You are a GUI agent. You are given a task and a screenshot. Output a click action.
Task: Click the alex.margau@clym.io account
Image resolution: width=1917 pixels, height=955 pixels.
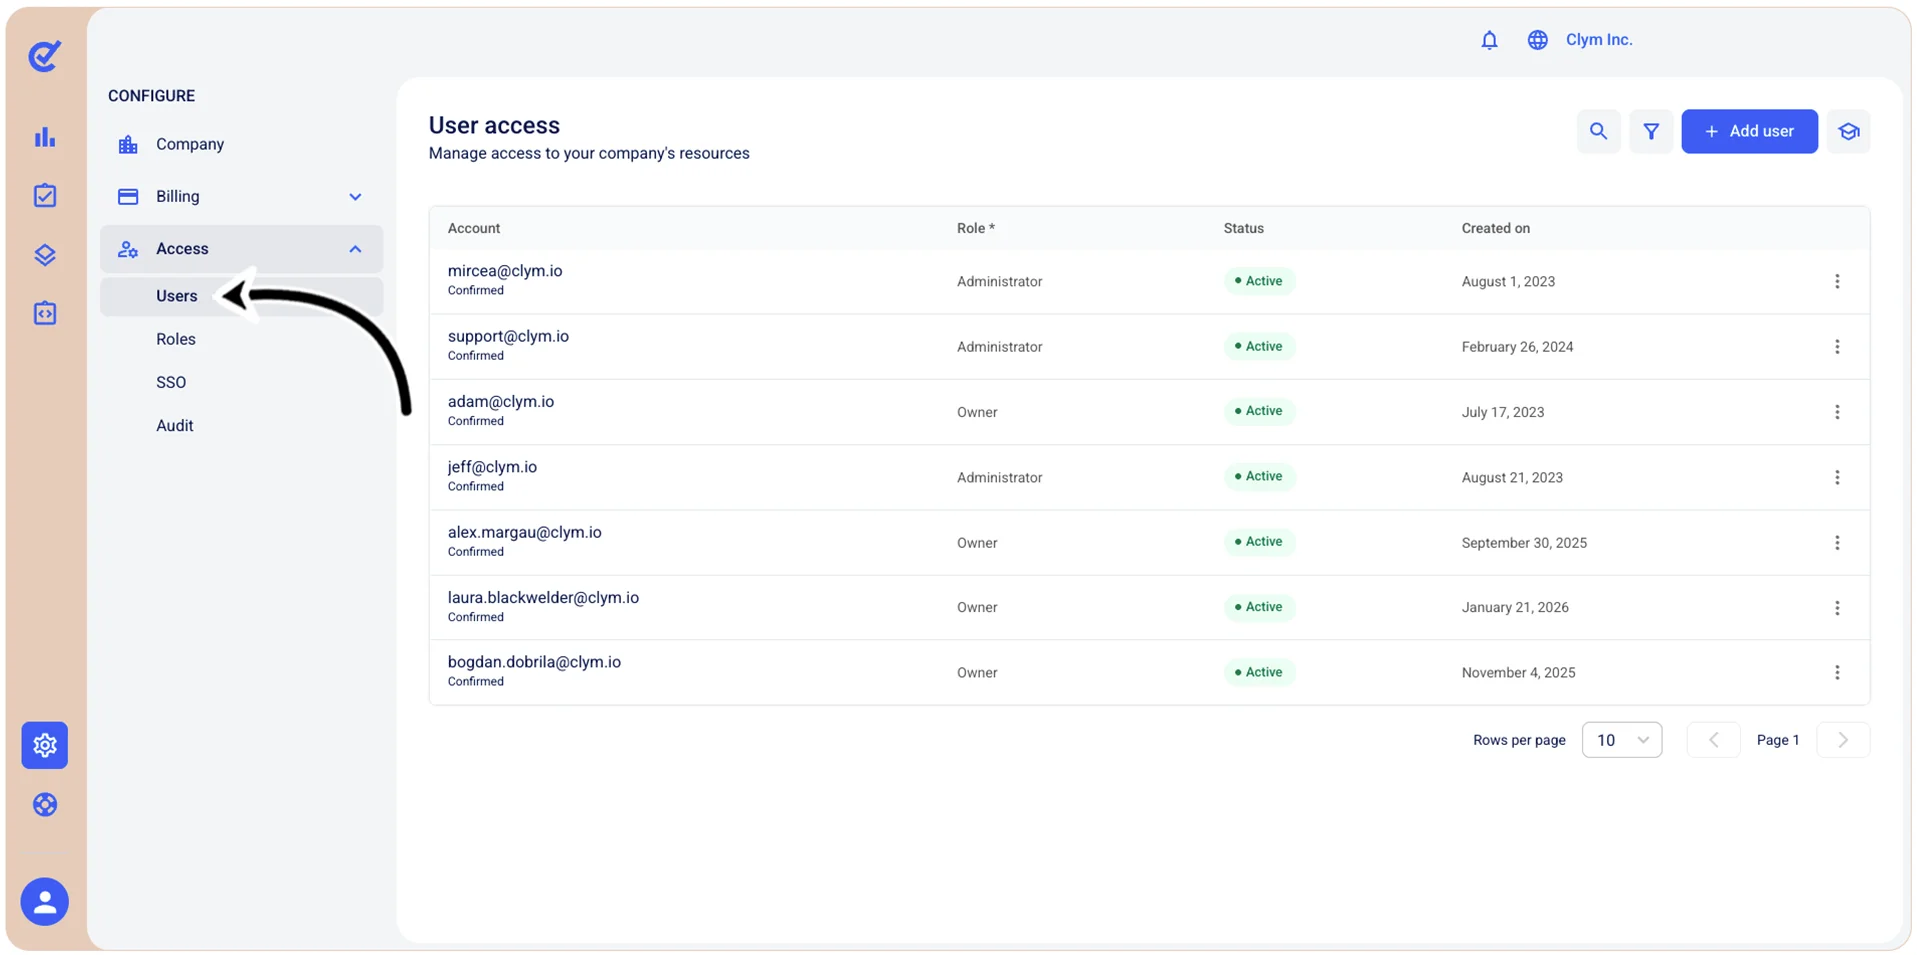[x=525, y=532]
